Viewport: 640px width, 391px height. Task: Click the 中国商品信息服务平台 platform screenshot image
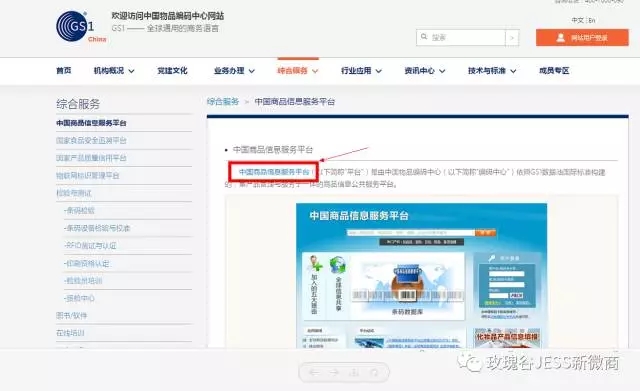coord(421,275)
